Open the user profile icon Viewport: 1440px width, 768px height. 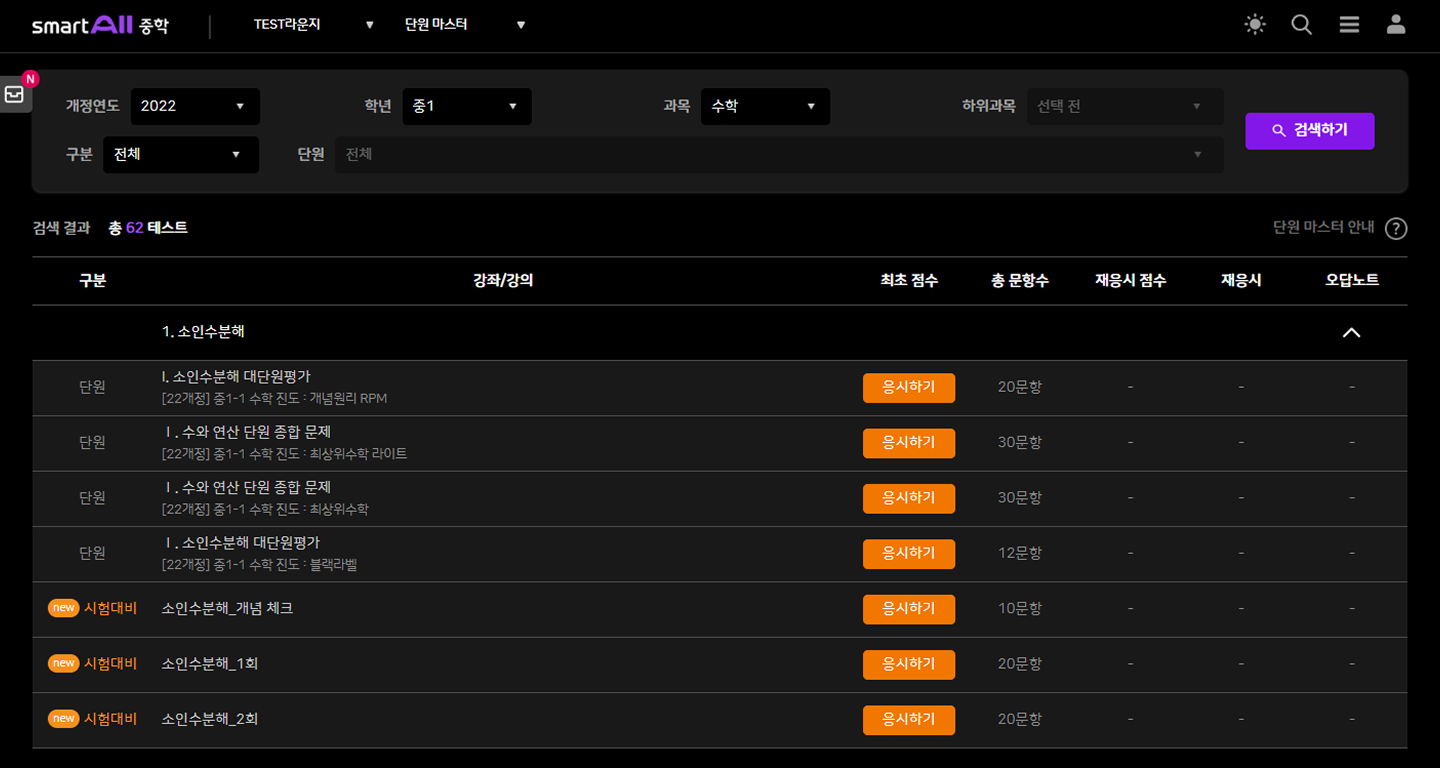click(x=1396, y=25)
